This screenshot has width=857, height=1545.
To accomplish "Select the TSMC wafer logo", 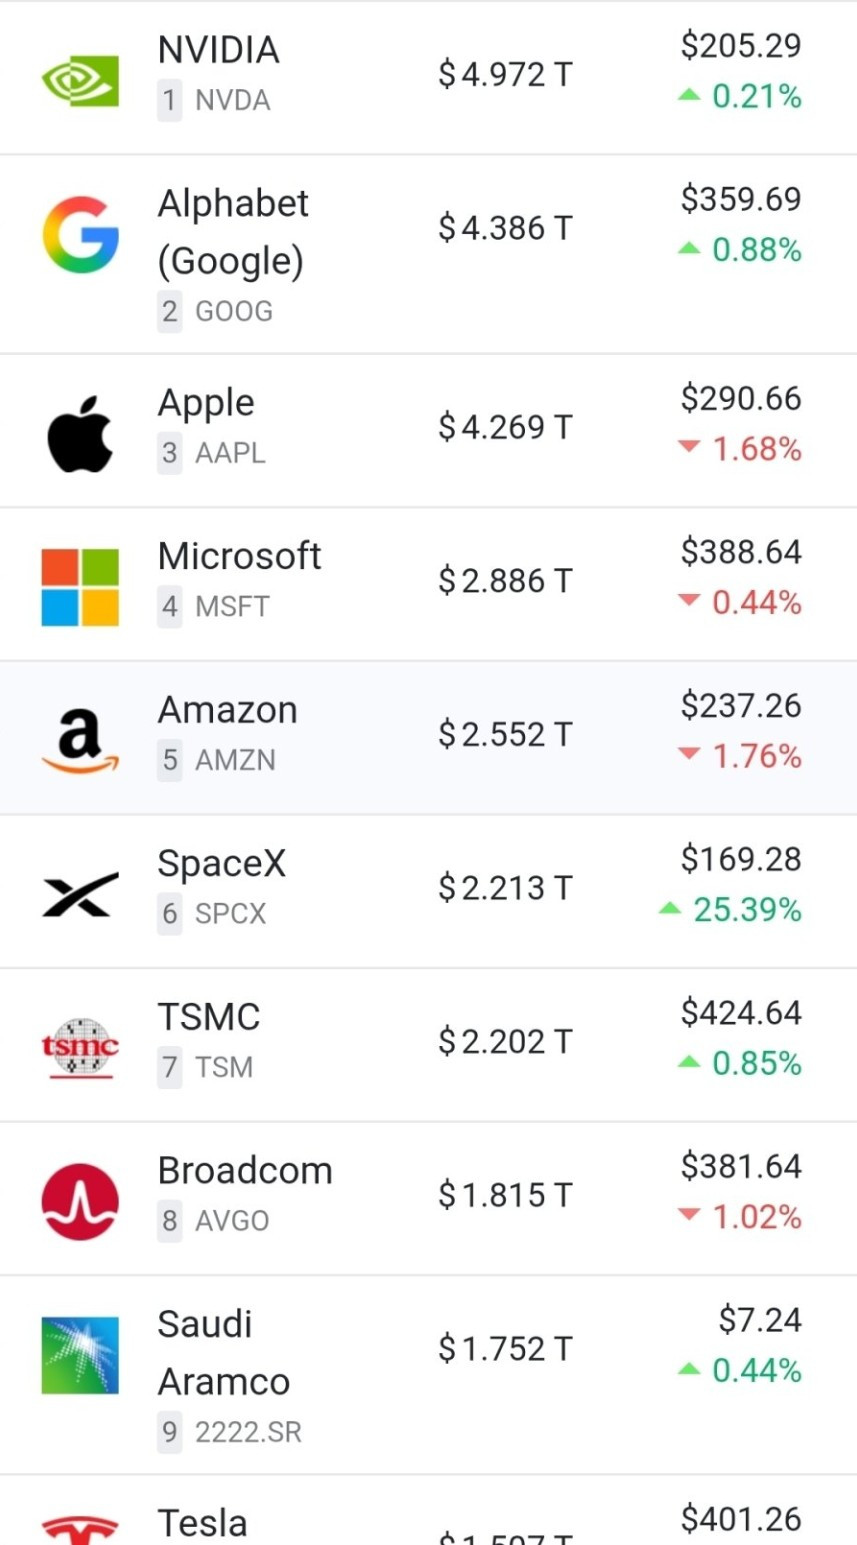I will click(80, 1047).
